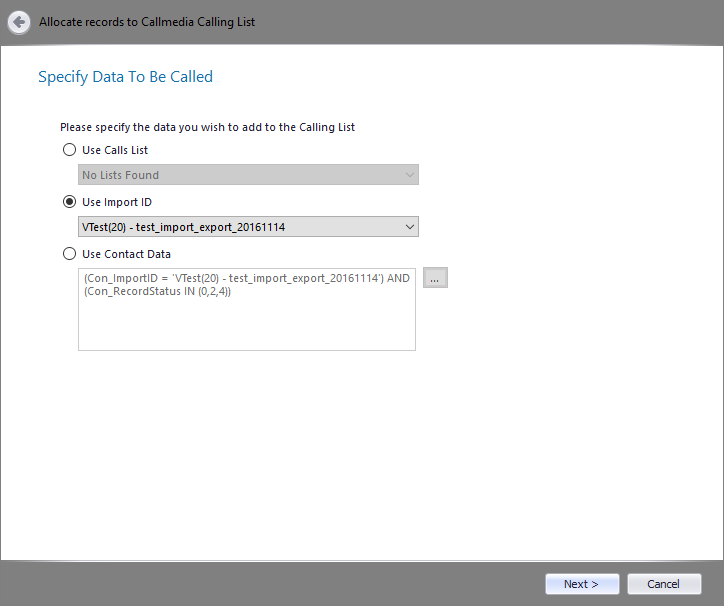Image resolution: width=724 pixels, height=606 pixels.
Task: Select the Use Import ID radio button
Action: click(69, 202)
